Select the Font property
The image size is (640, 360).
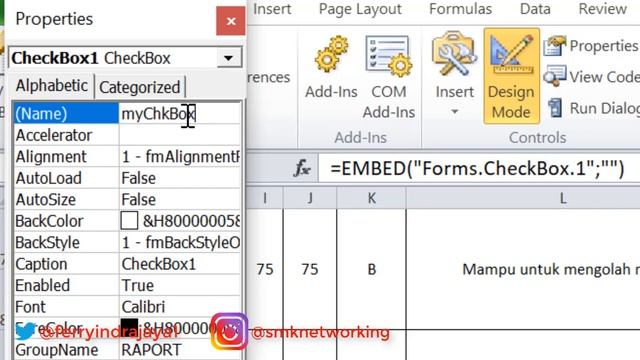(66, 307)
